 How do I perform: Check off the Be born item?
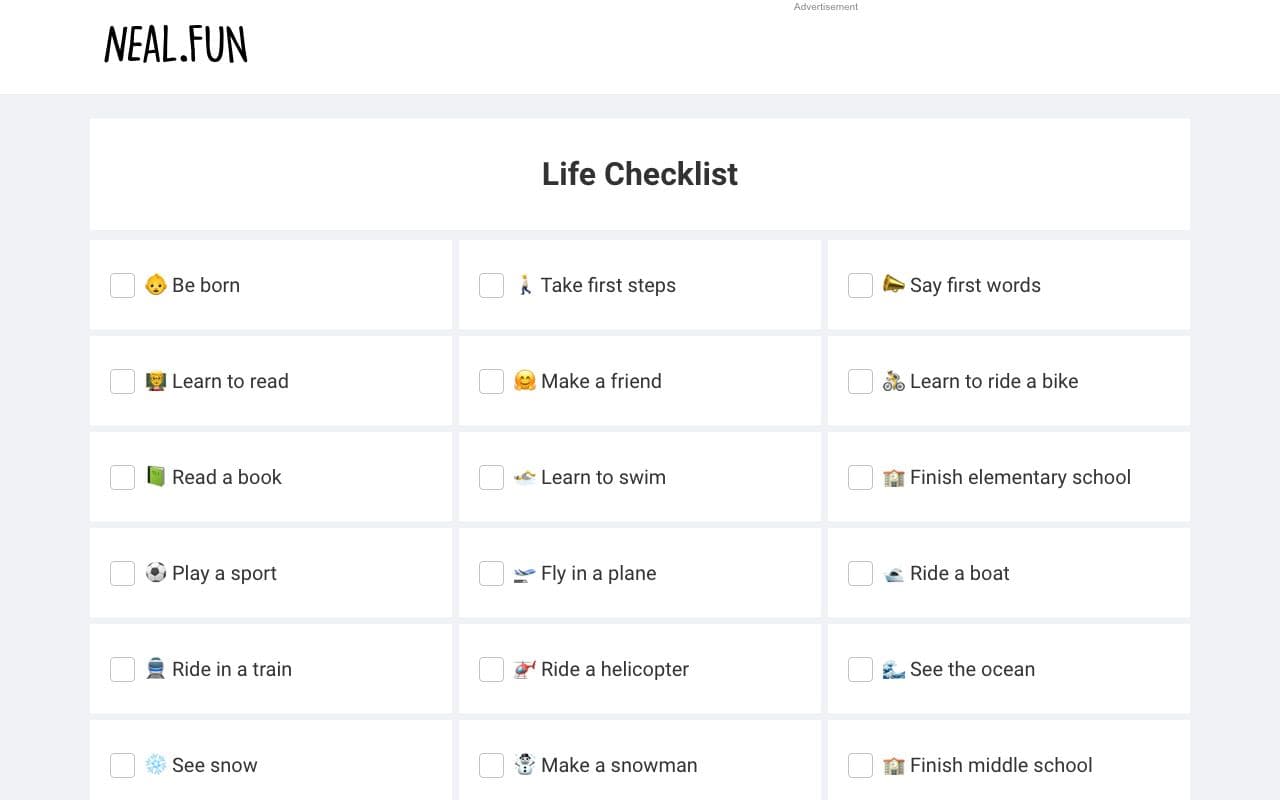[122, 285]
